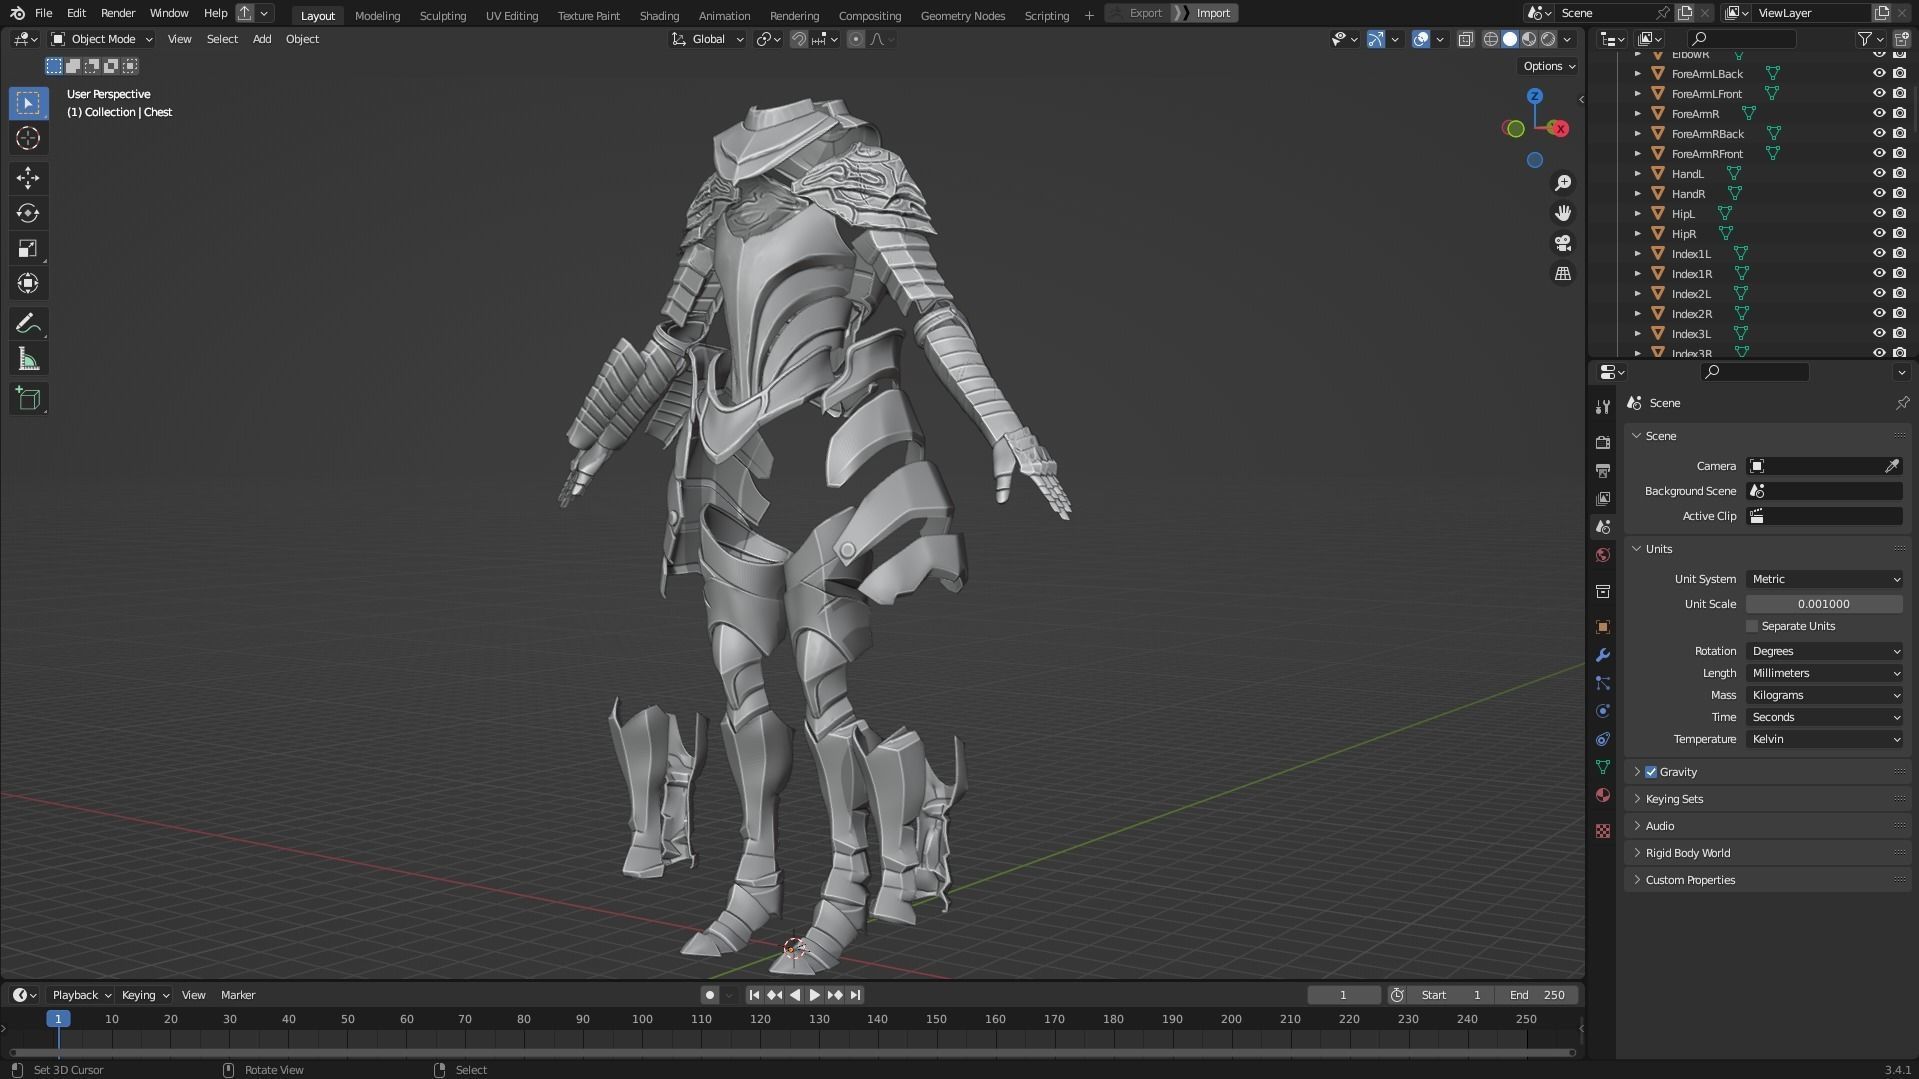Switch orthographic/perspective grid icon
1919x1079 pixels.
(1563, 273)
